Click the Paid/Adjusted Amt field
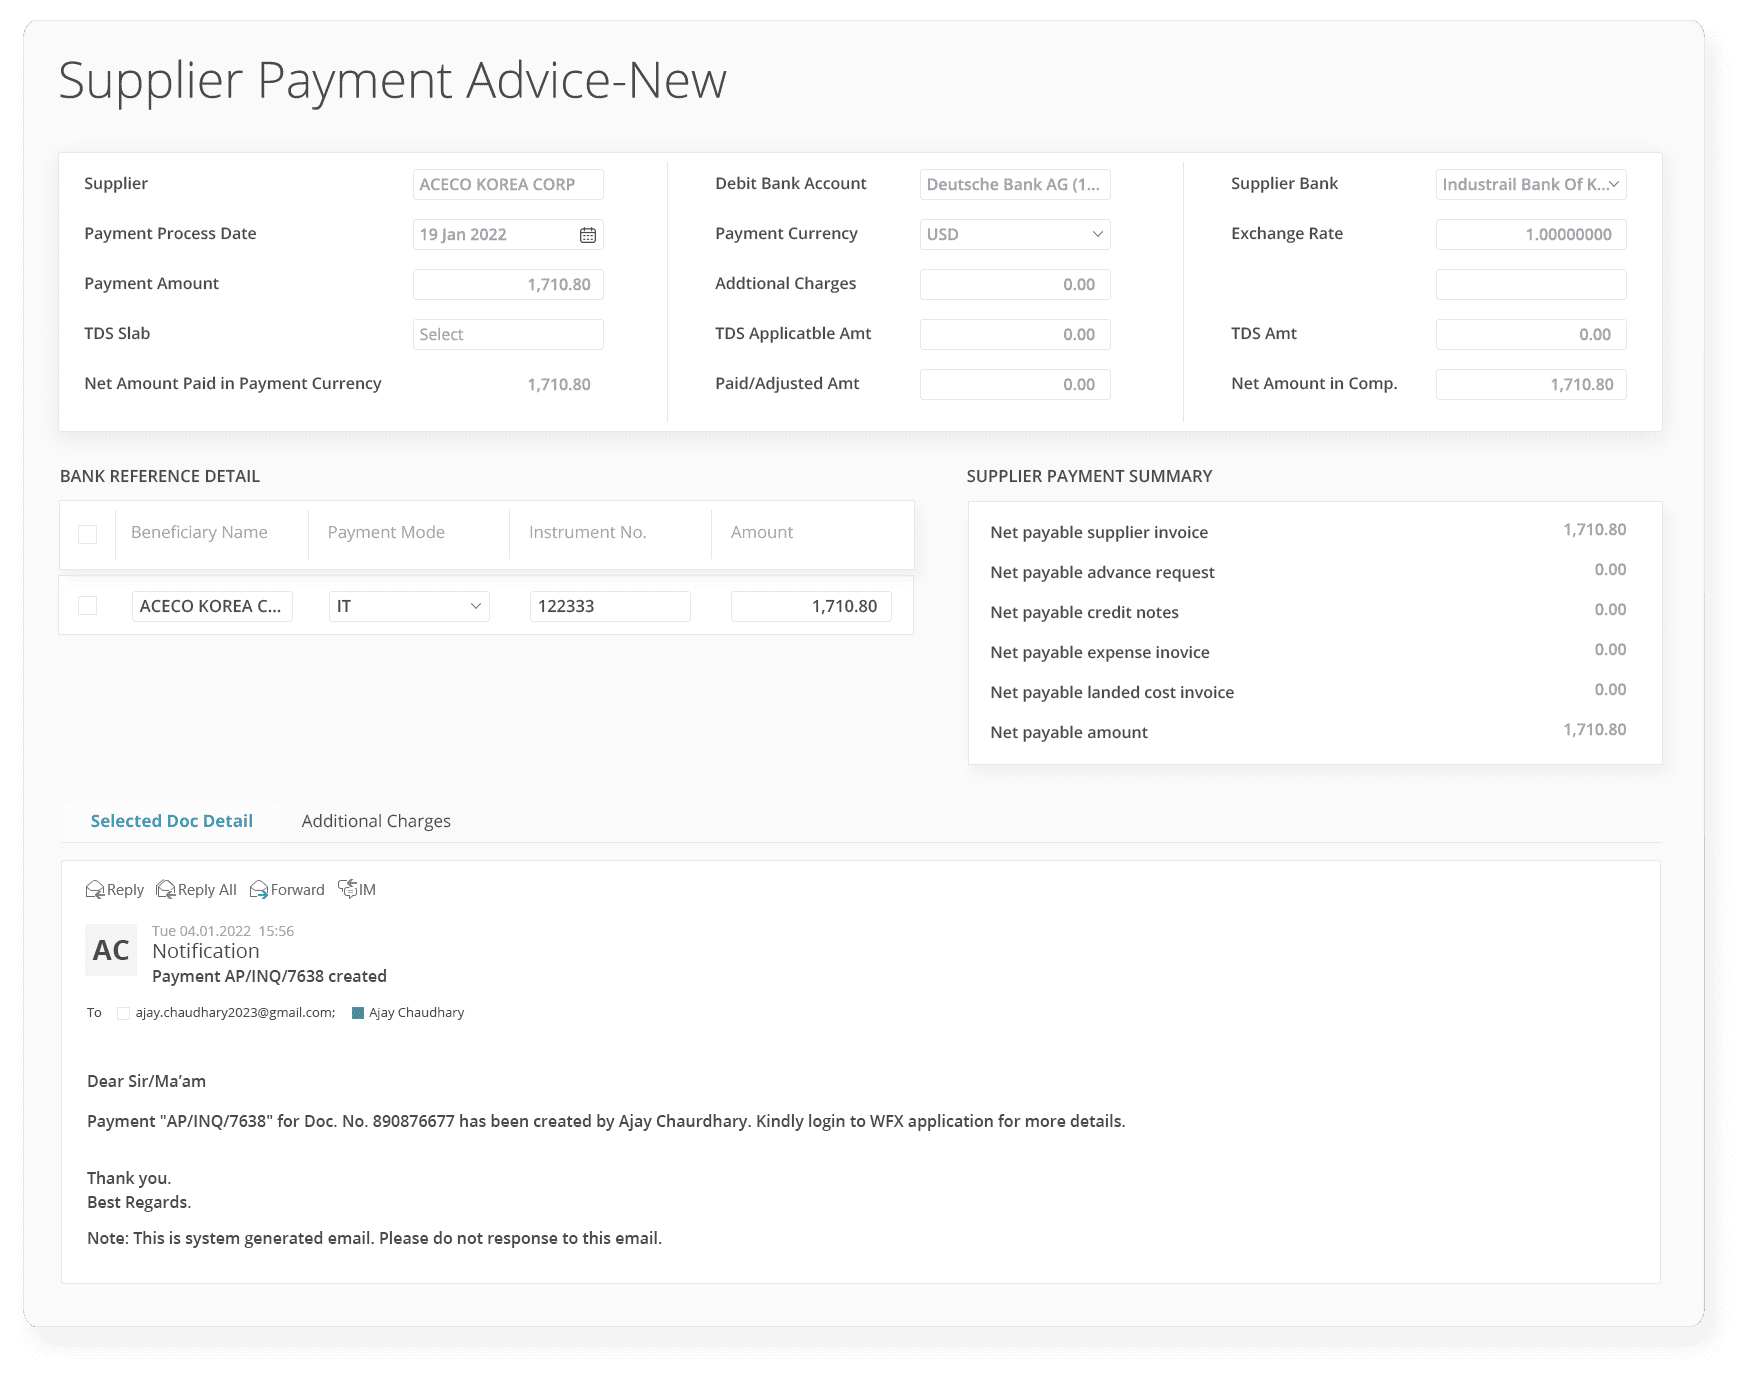Screen dimensions: 1761x1386 click(x=1015, y=385)
